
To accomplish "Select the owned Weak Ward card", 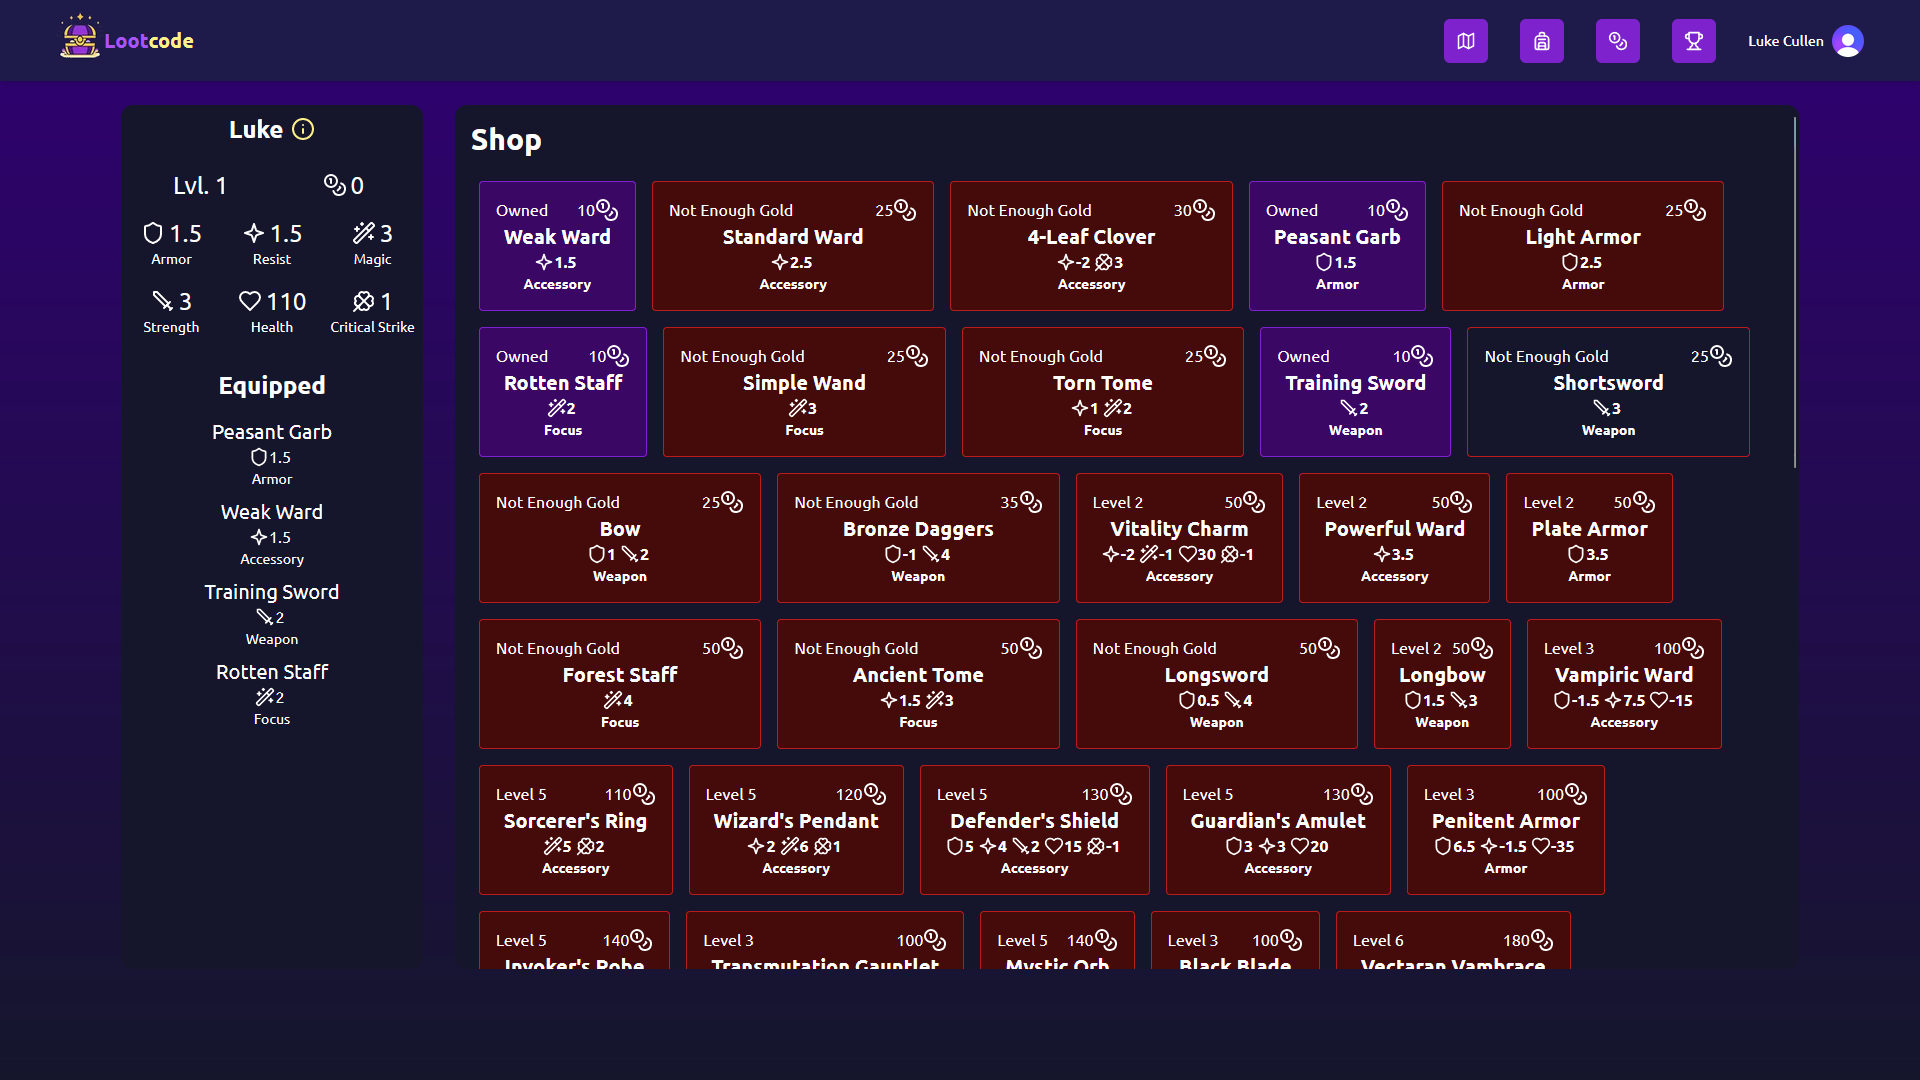I will (557, 246).
